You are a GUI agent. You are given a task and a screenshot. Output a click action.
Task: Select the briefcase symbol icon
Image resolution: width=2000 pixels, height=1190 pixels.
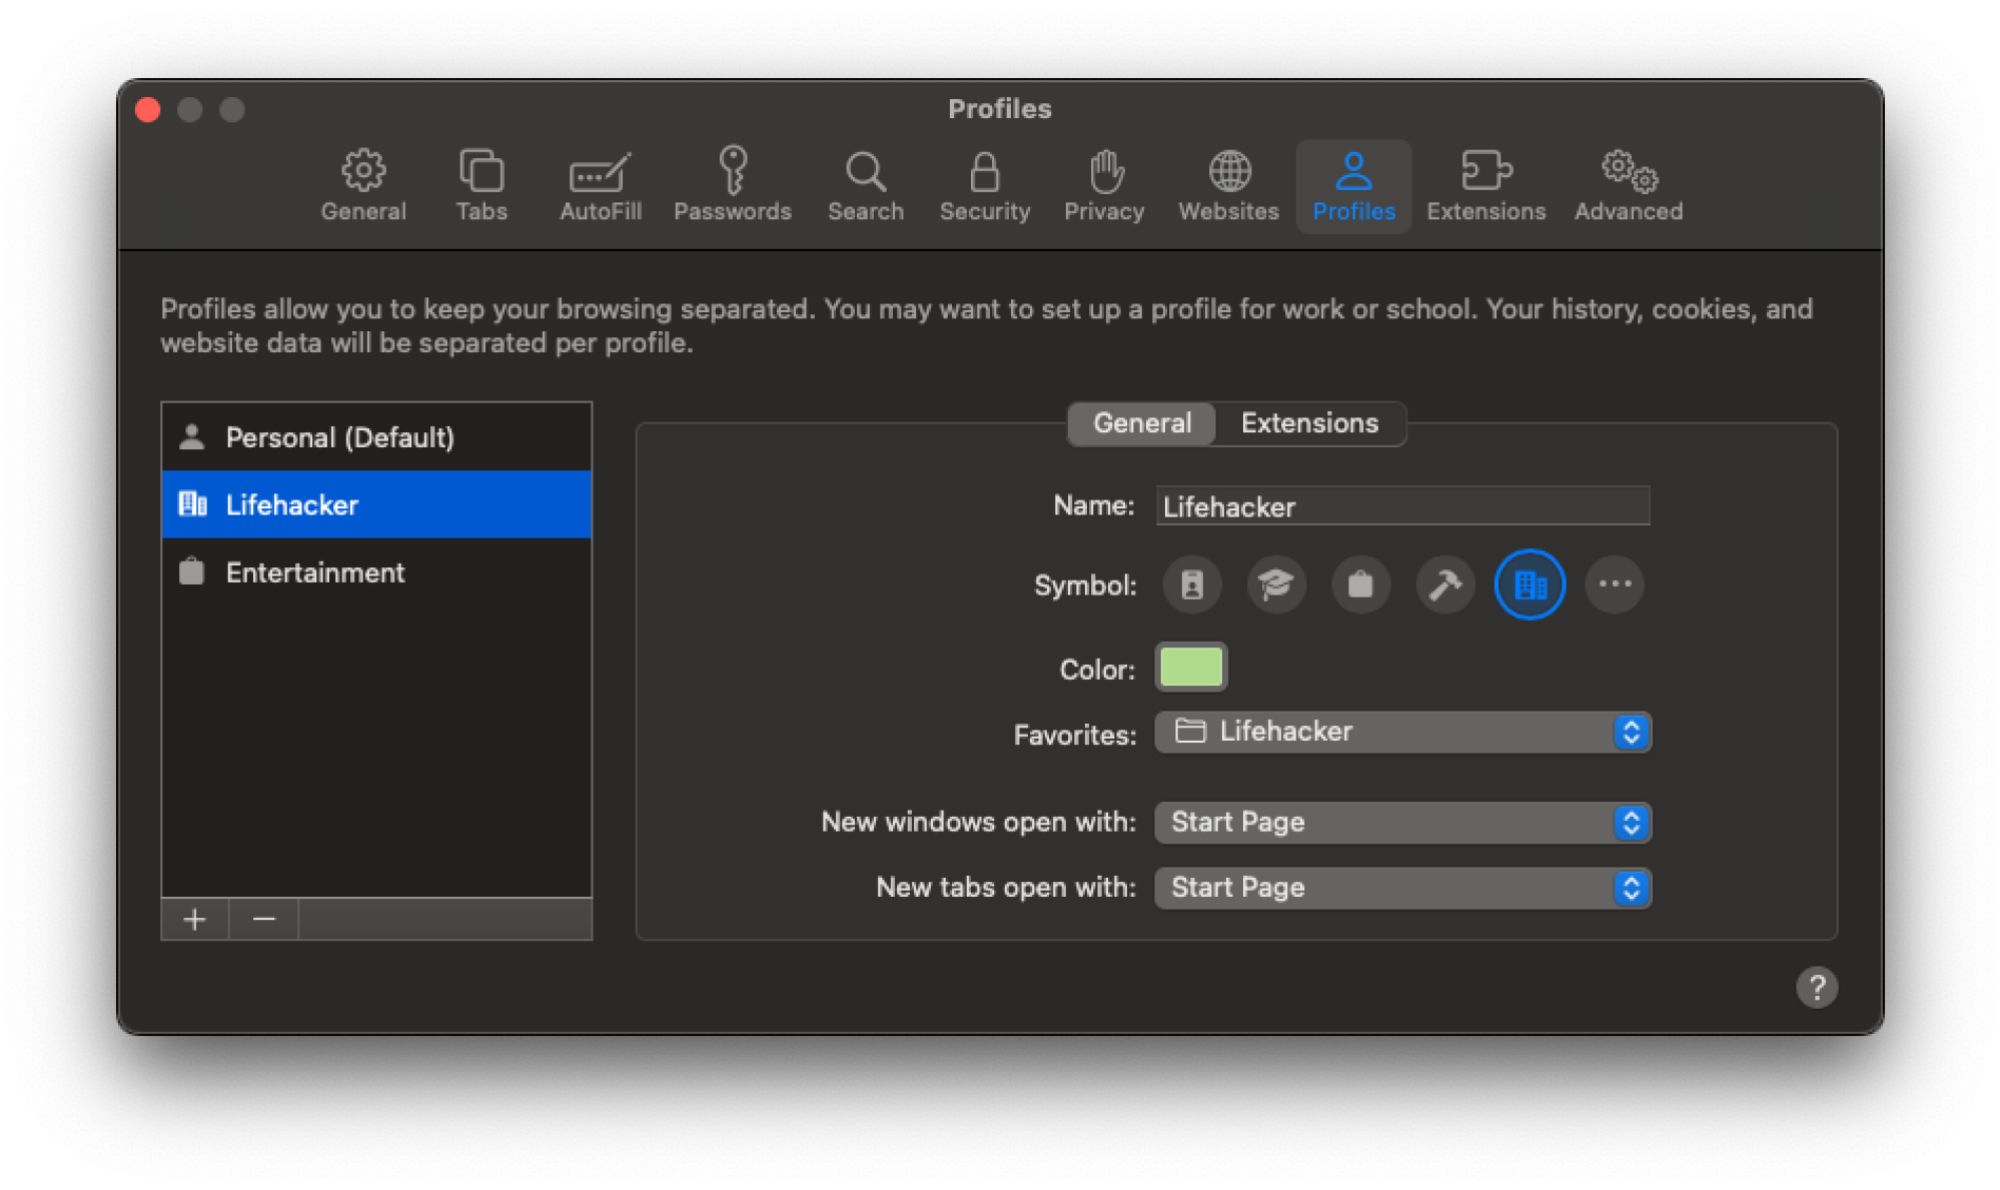1358,584
